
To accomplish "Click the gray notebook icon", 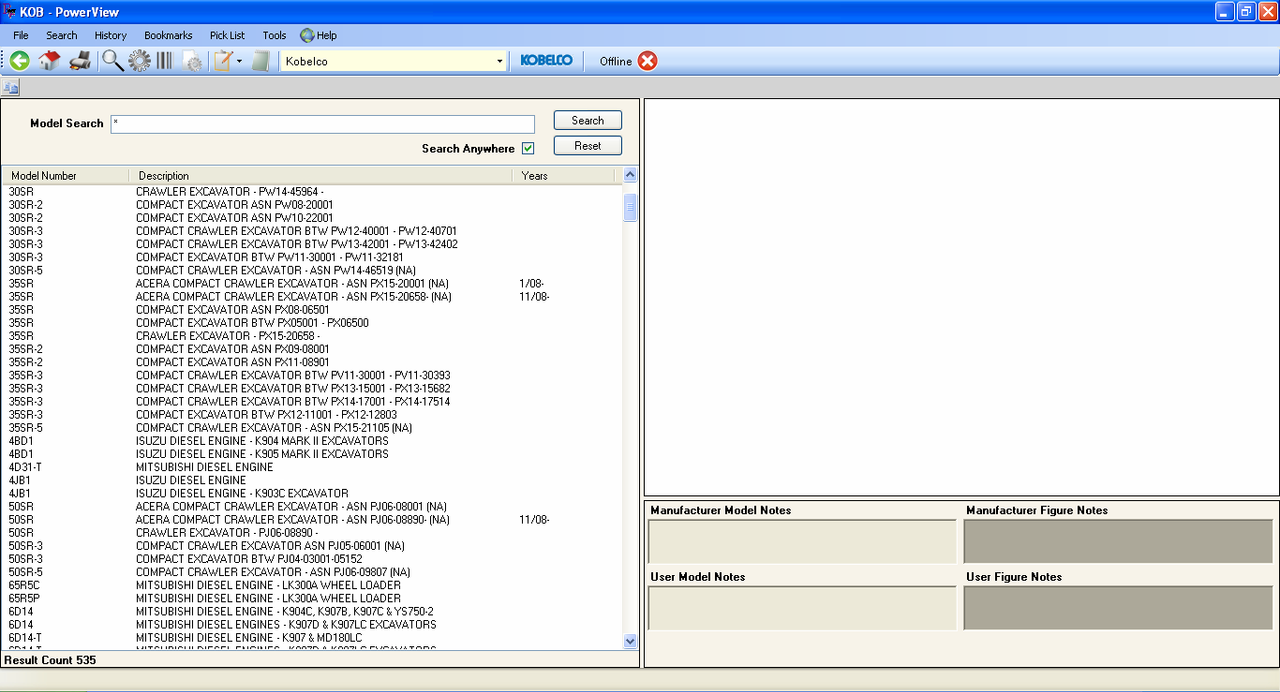I will (x=261, y=61).
